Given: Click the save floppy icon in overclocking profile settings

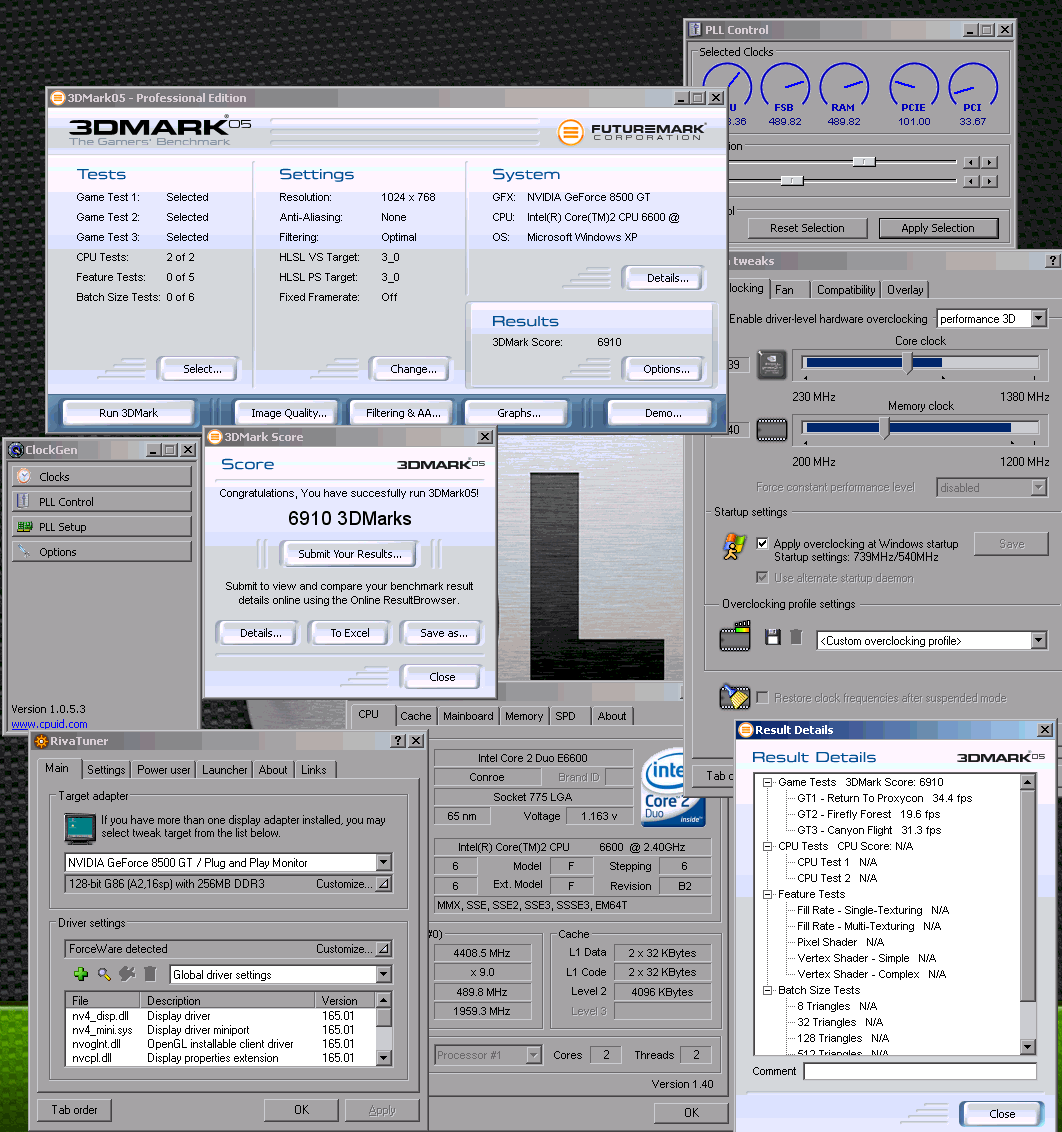Looking at the screenshot, I should pos(772,637).
